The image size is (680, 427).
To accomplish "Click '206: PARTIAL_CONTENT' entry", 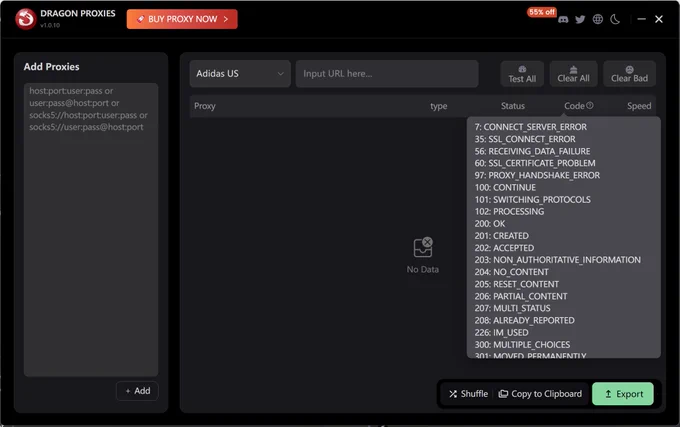I will click(x=520, y=296).
